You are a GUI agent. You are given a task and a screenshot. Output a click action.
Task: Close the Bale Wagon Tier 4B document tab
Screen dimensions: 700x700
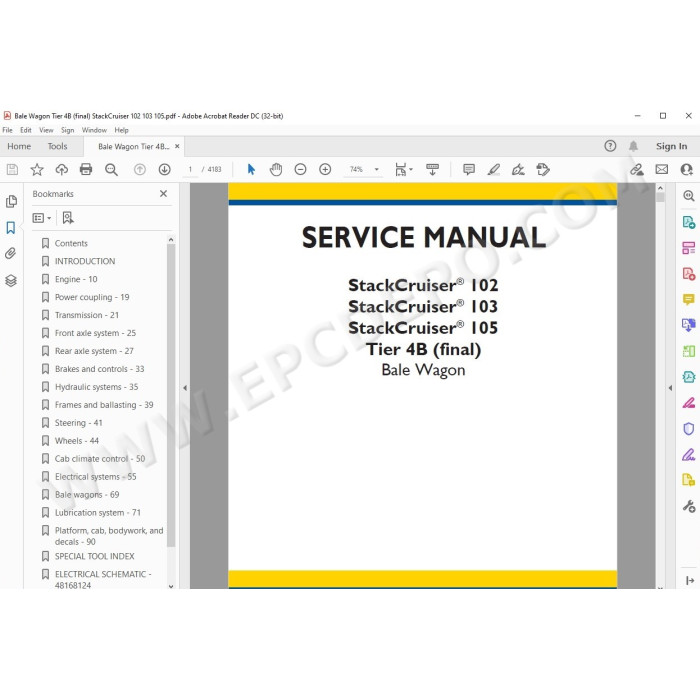tap(177, 146)
